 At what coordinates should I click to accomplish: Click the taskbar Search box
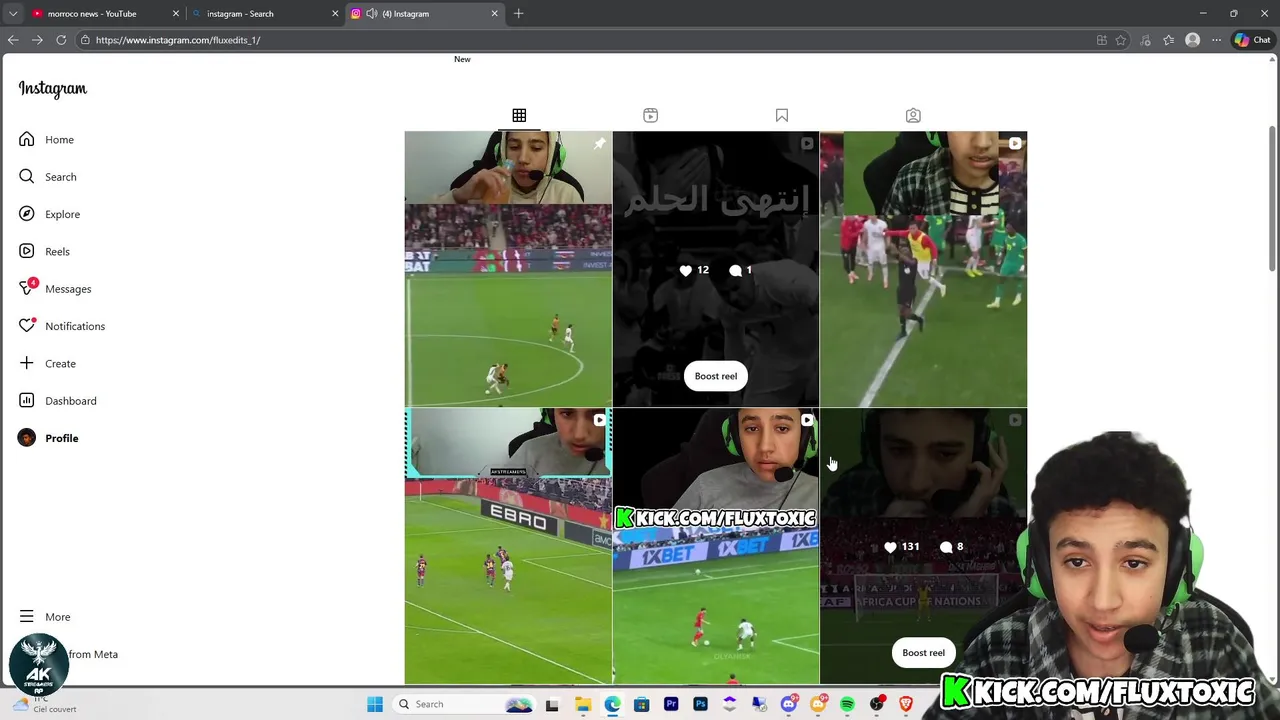point(465,704)
